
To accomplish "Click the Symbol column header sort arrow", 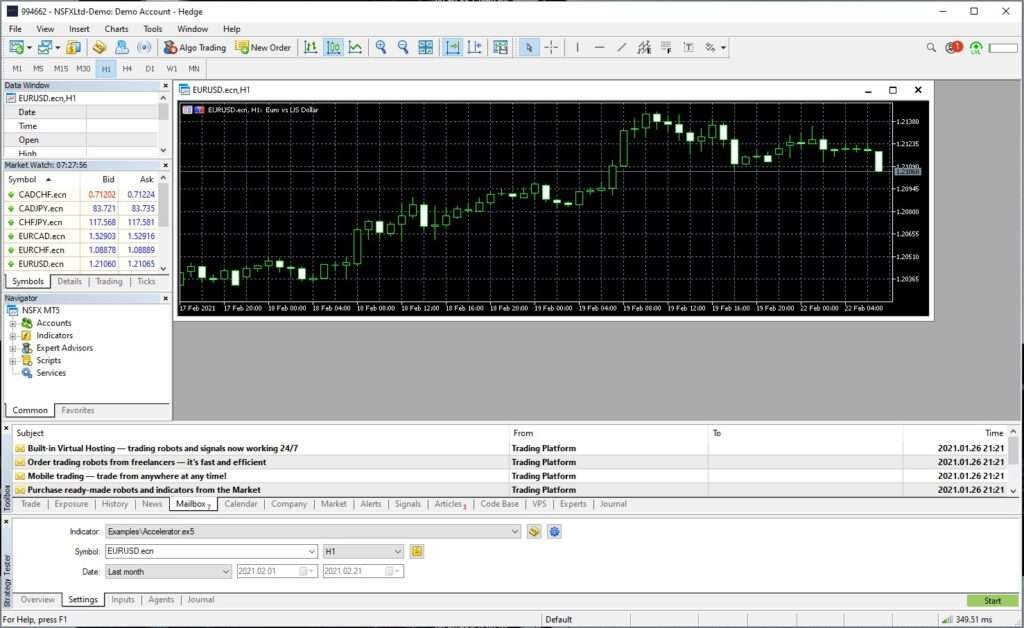I will coord(48,180).
